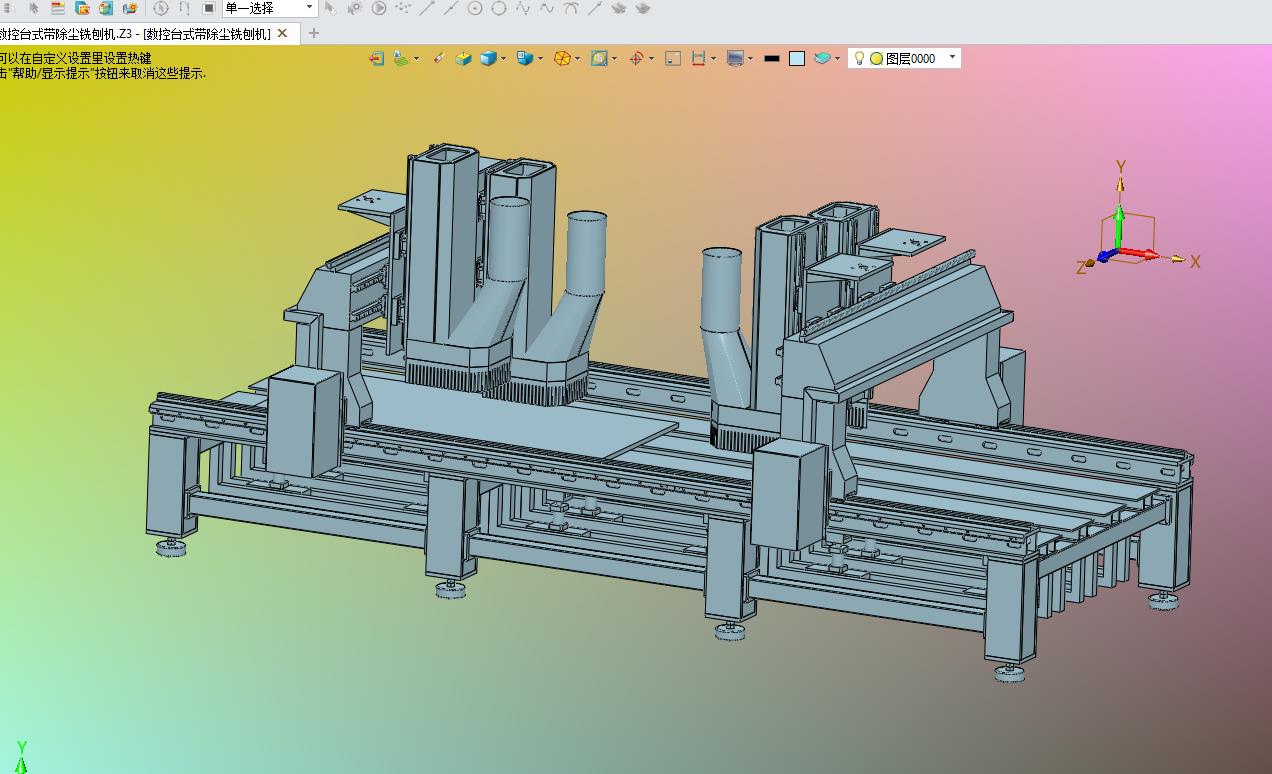This screenshot has width=1272, height=774.
Task: Select the shaded cube display icon
Action: [488, 58]
